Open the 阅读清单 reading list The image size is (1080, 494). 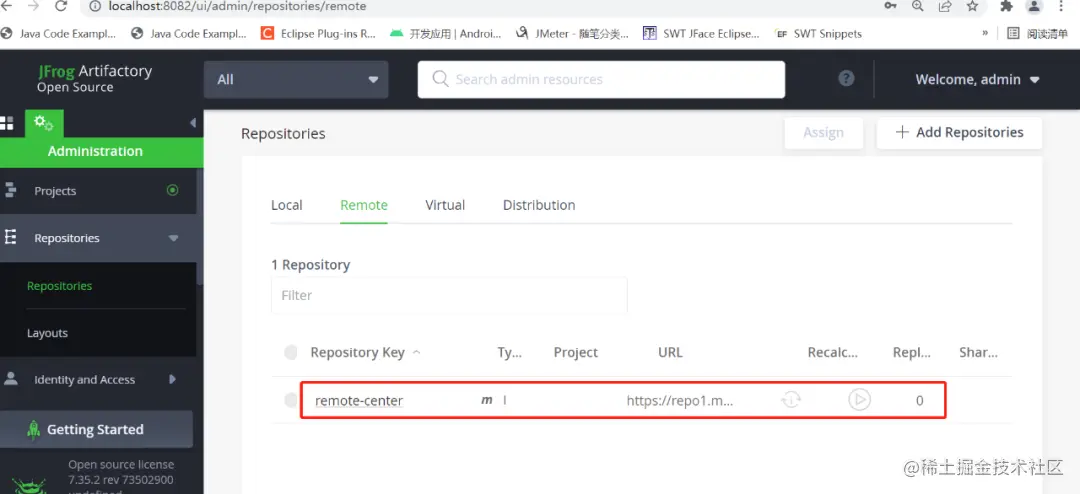point(1039,33)
